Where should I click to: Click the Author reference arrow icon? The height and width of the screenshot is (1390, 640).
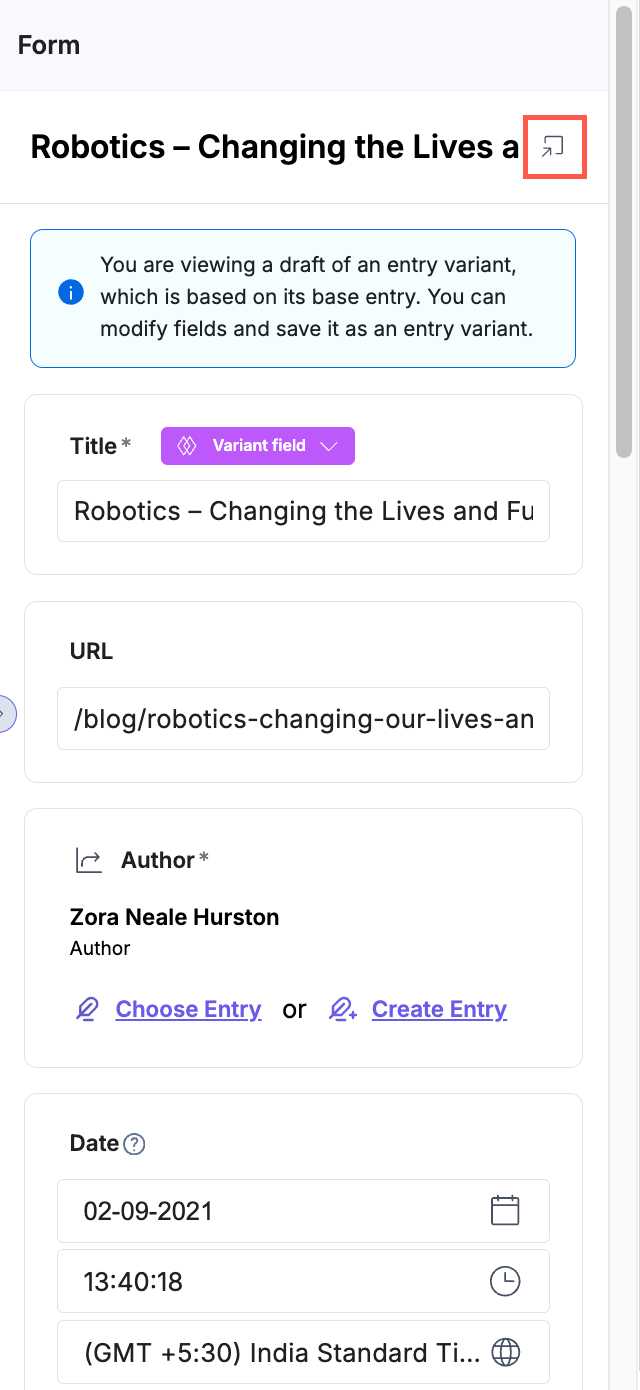(89, 860)
